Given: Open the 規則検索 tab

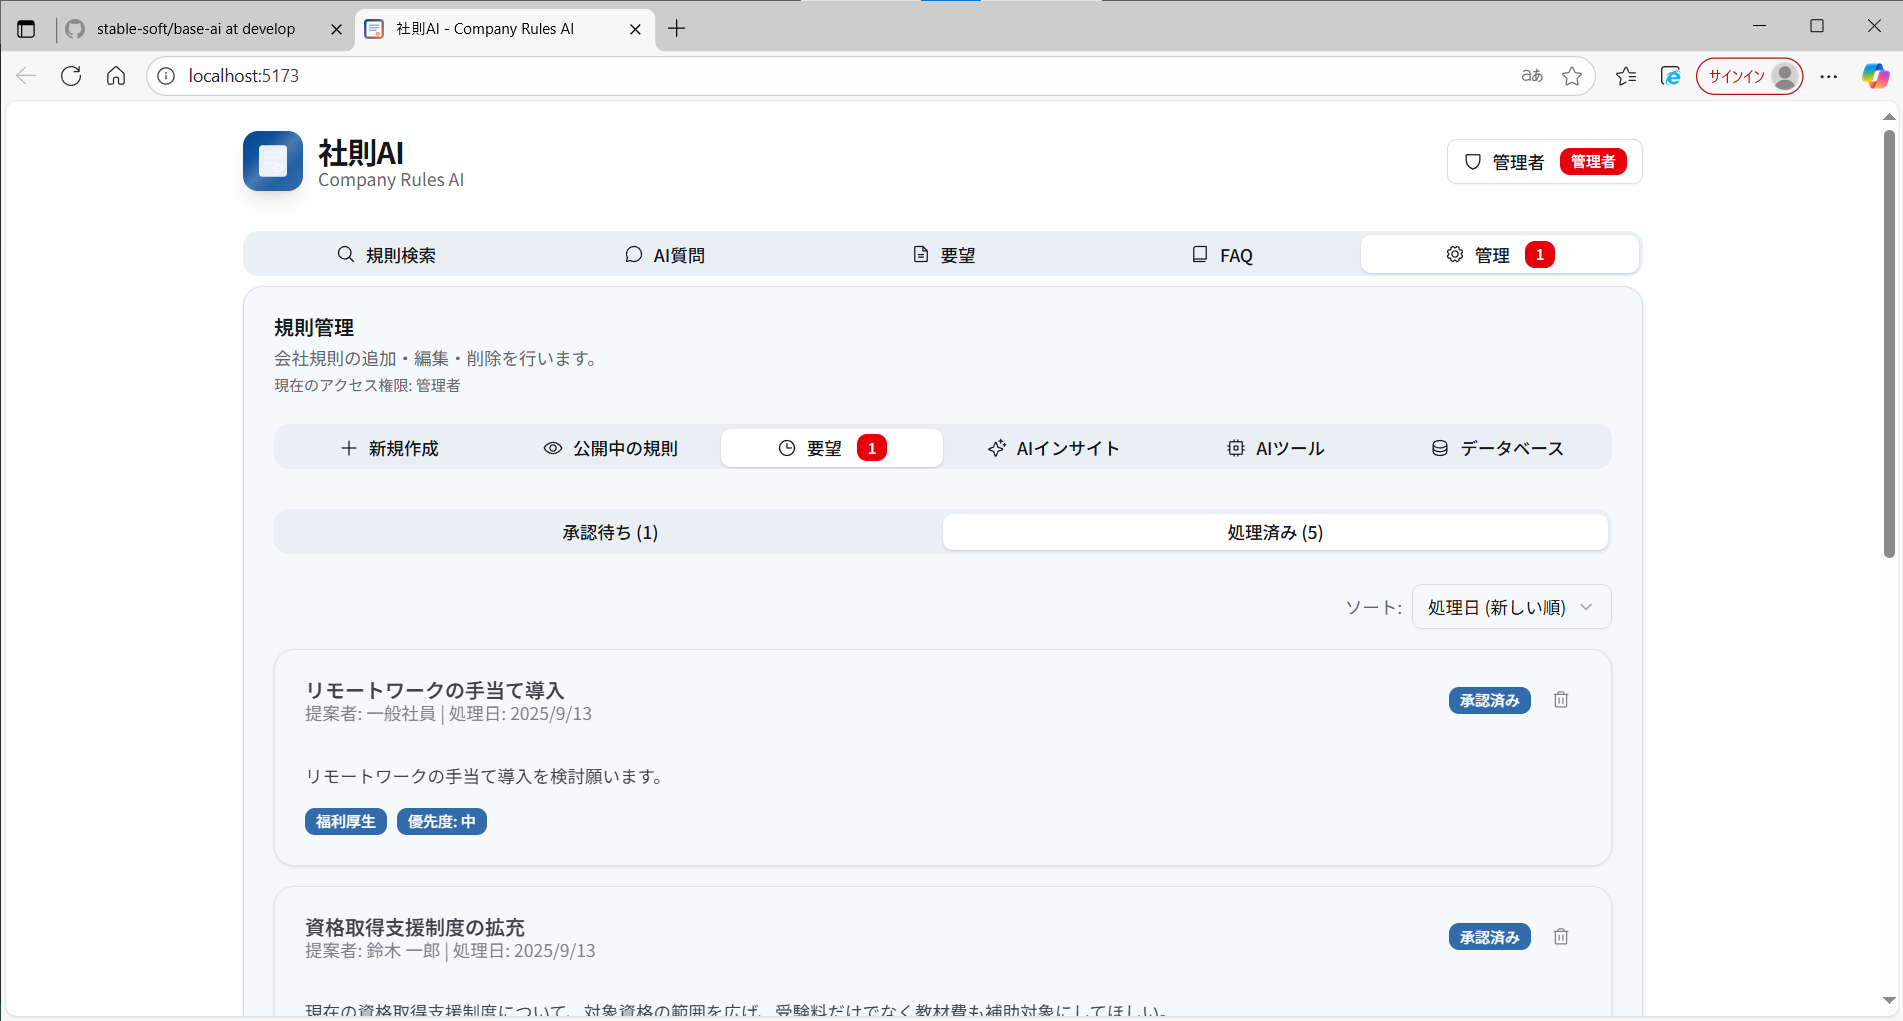Looking at the screenshot, I should 386,255.
